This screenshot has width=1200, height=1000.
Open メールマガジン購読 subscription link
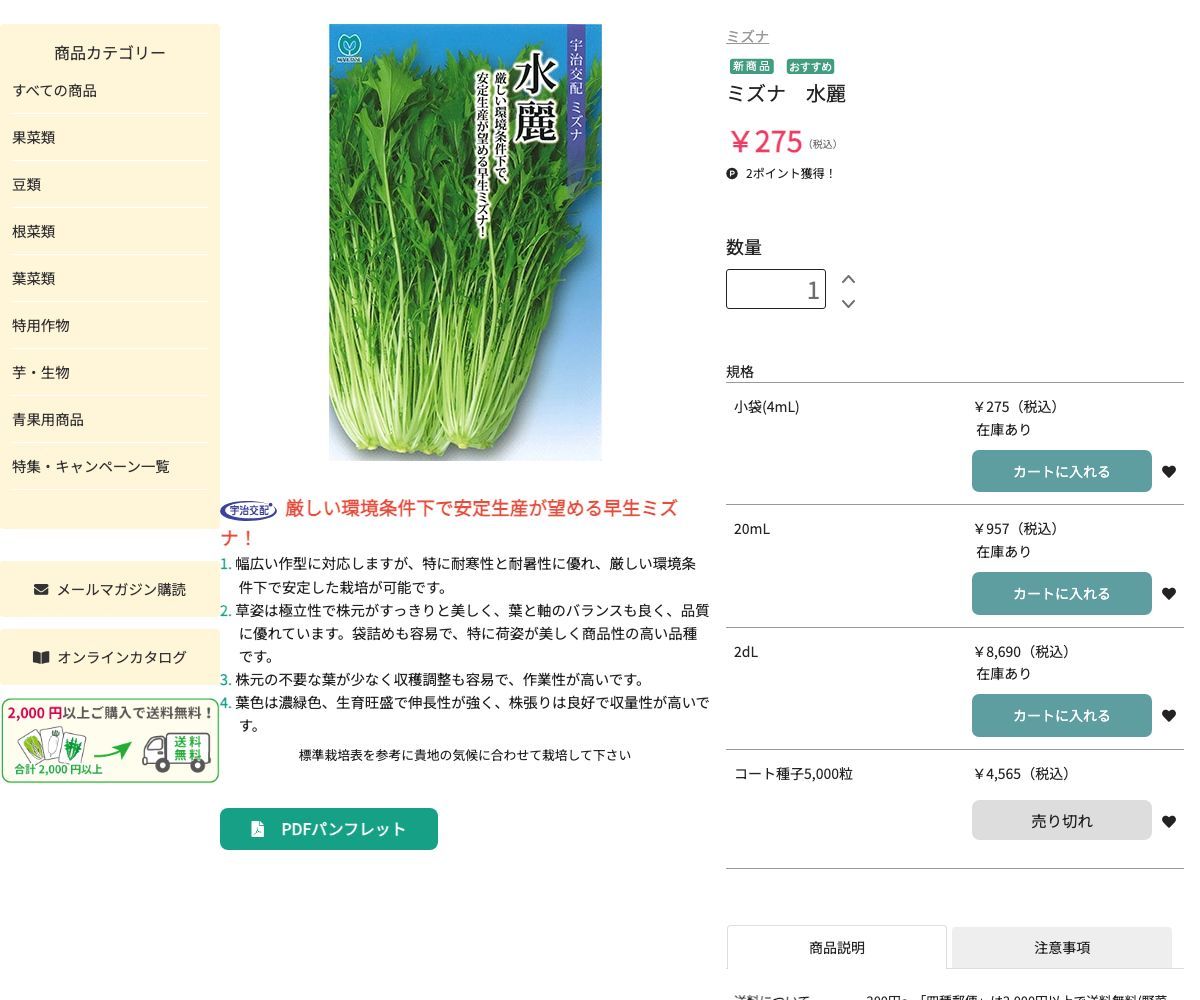110,589
